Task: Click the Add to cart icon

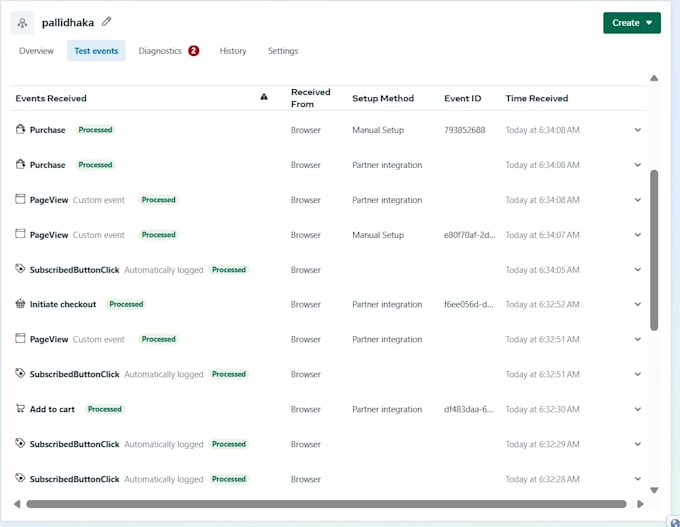Action: (x=20, y=408)
